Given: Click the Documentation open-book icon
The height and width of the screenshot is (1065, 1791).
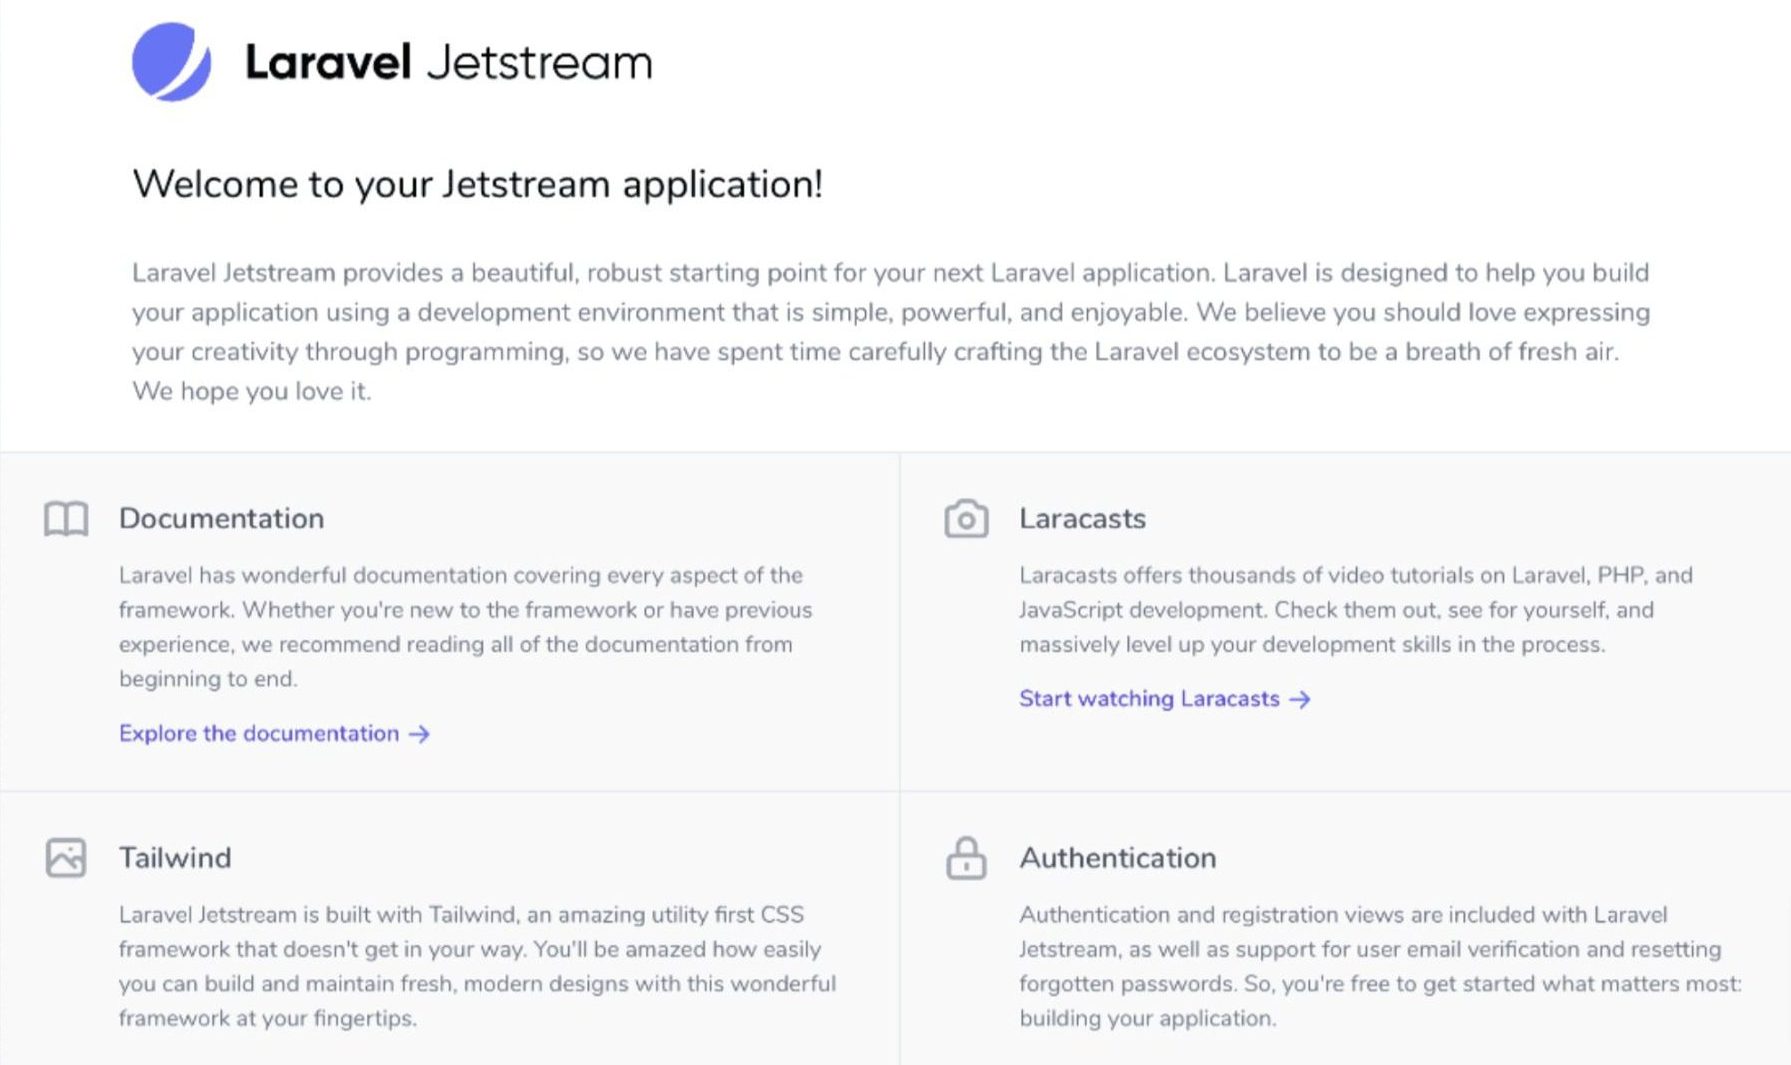Looking at the screenshot, I should tap(64, 519).
